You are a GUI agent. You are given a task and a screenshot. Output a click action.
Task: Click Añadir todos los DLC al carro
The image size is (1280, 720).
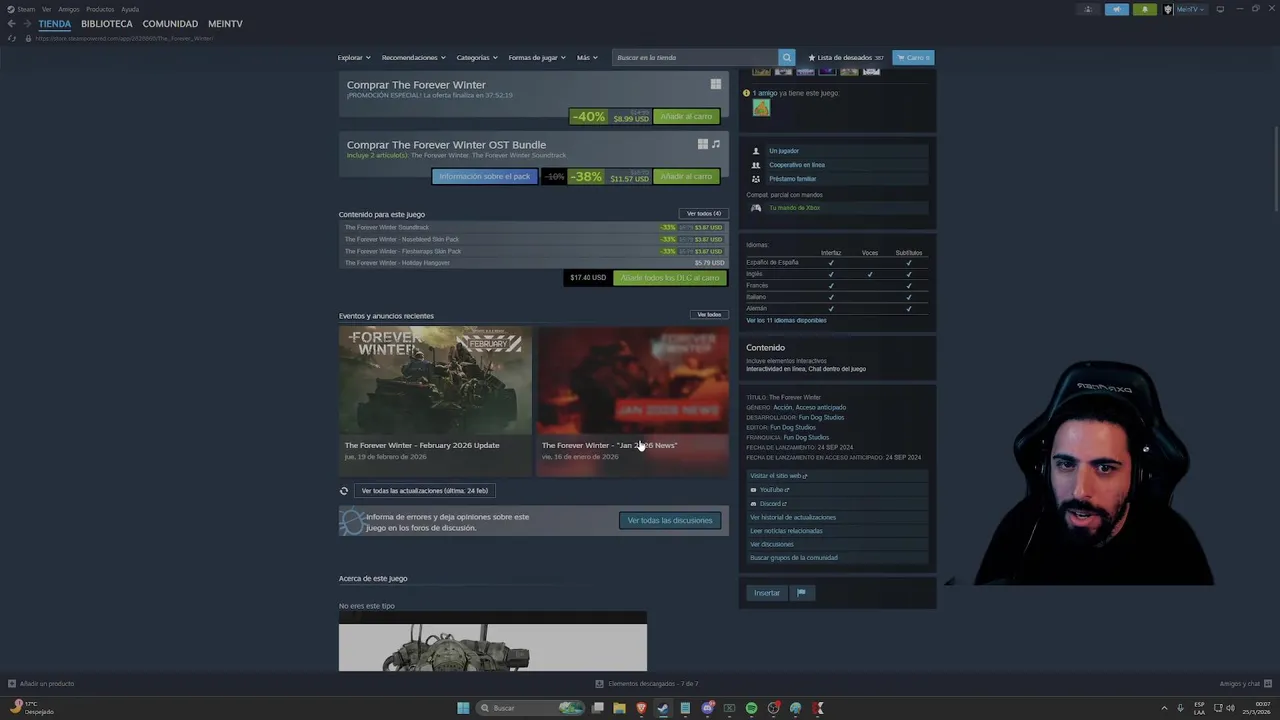click(669, 278)
